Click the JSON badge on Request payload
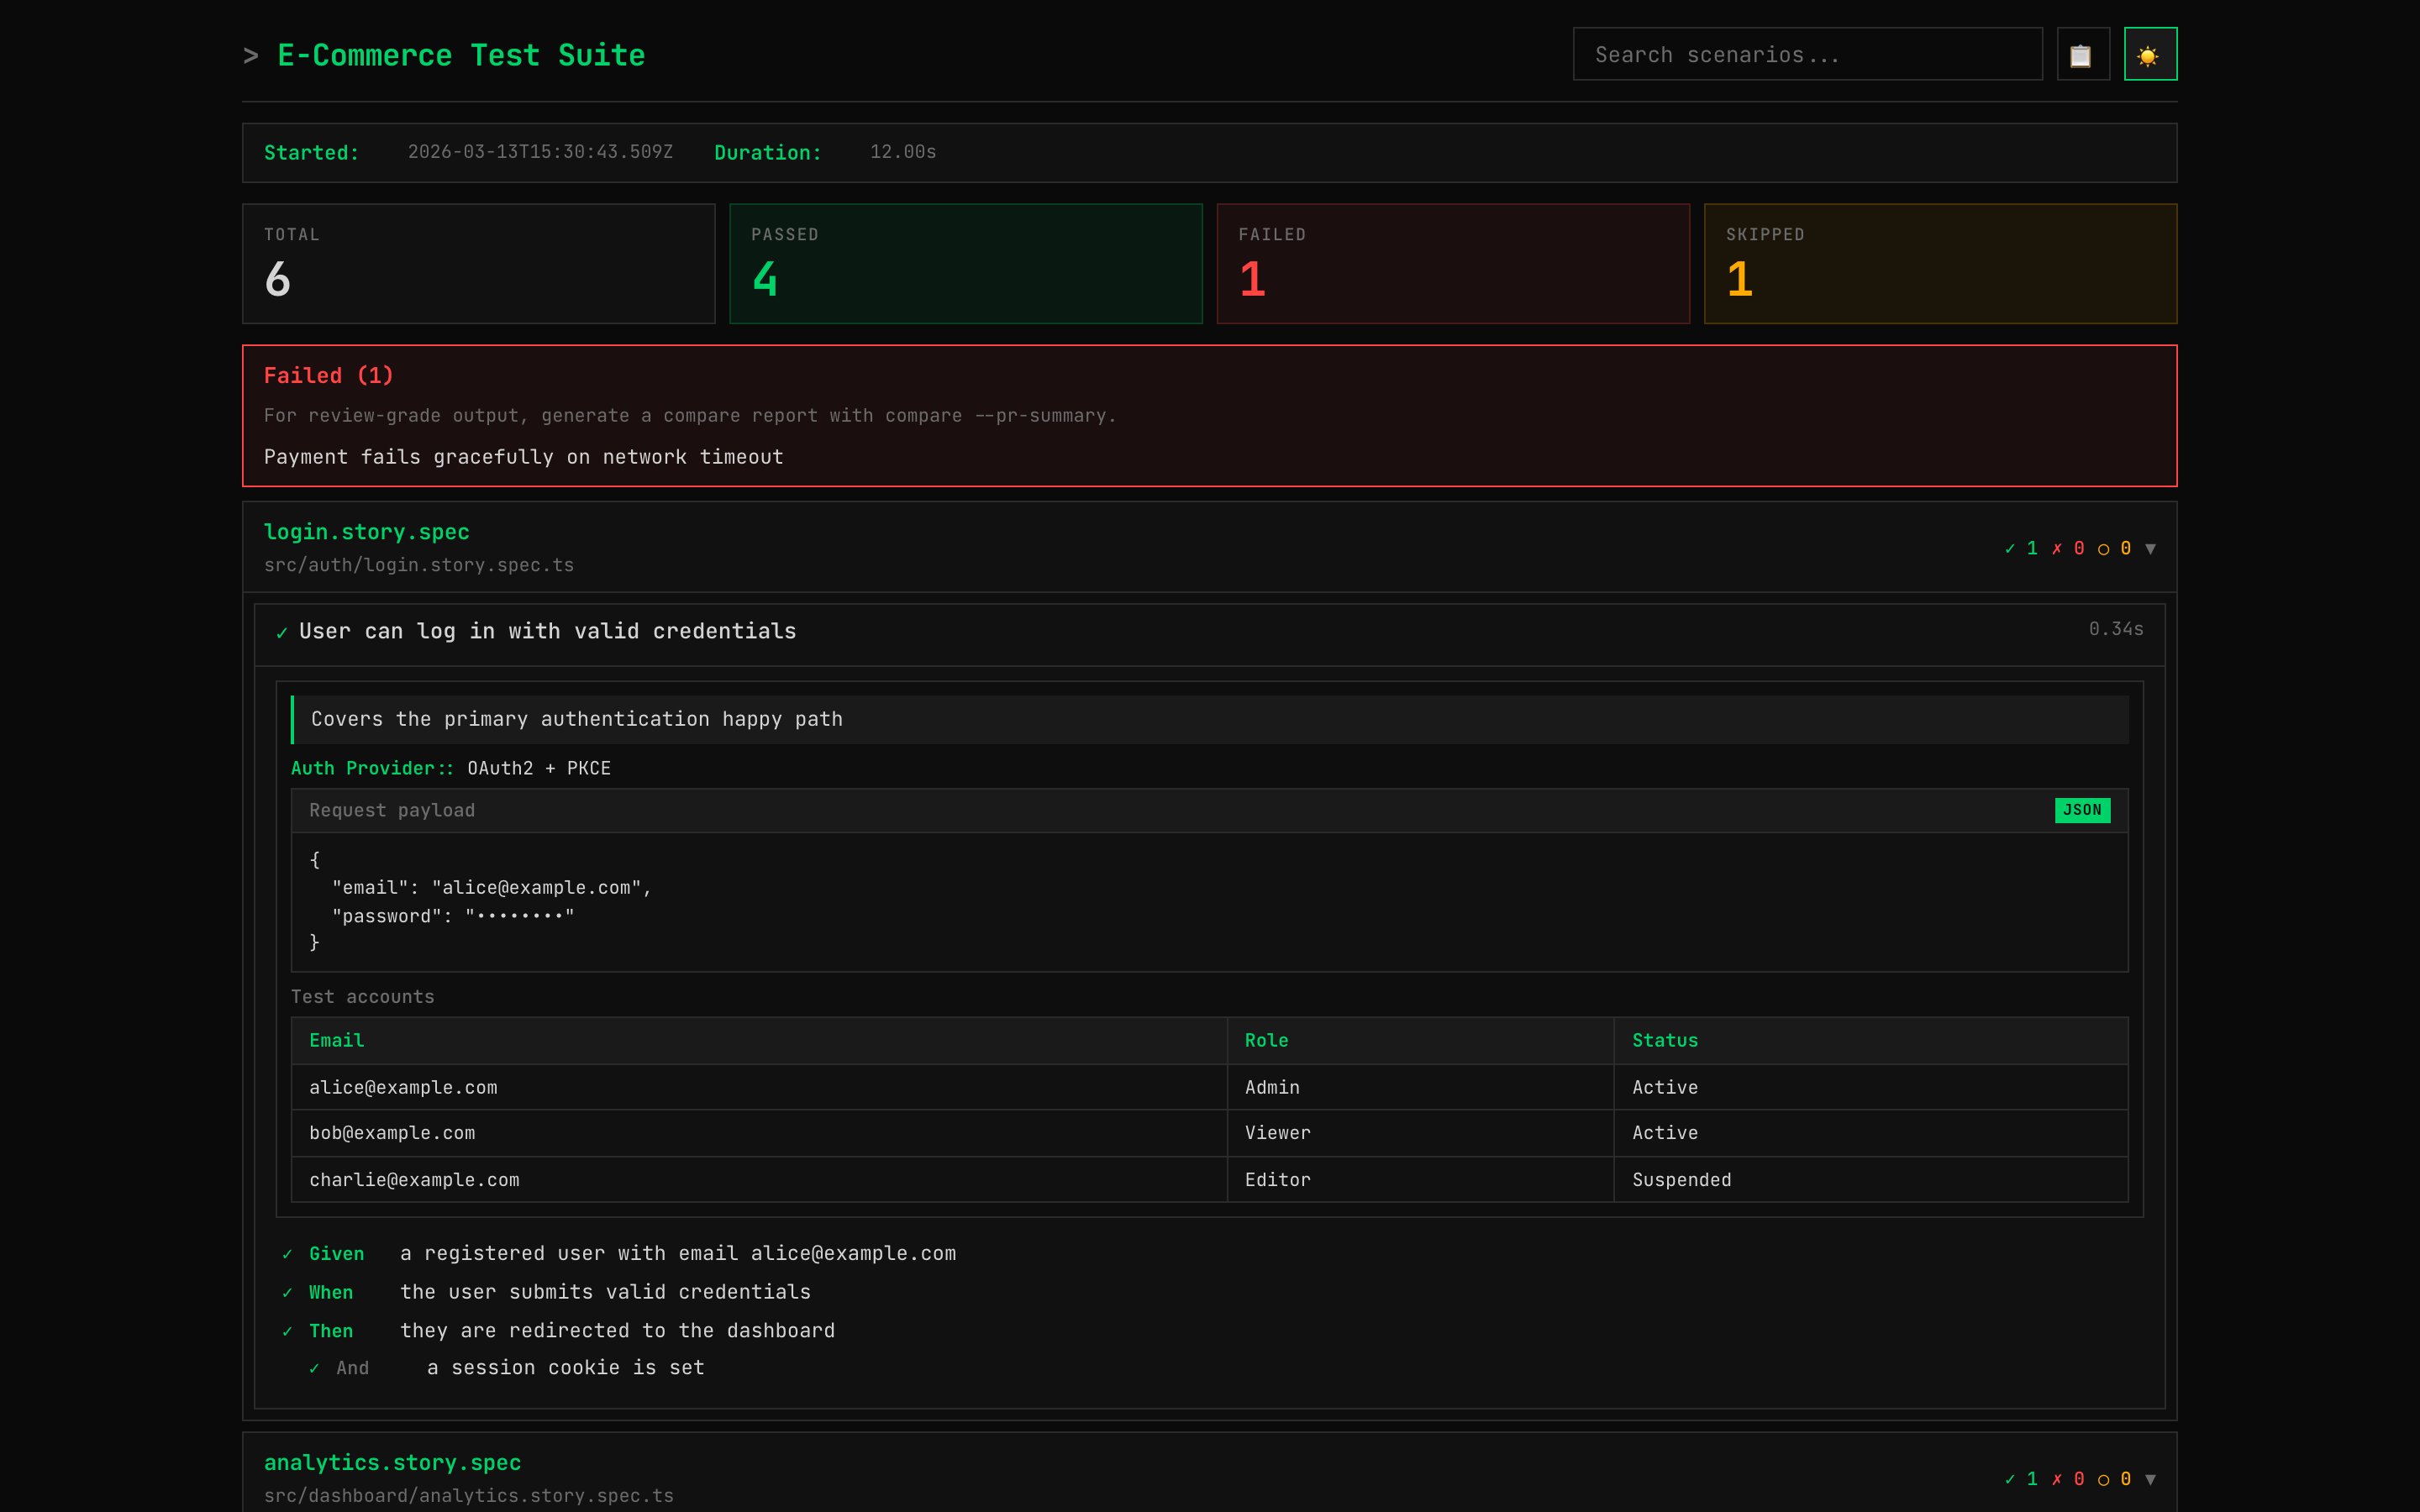This screenshot has width=2420, height=1512. (2083, 810)
